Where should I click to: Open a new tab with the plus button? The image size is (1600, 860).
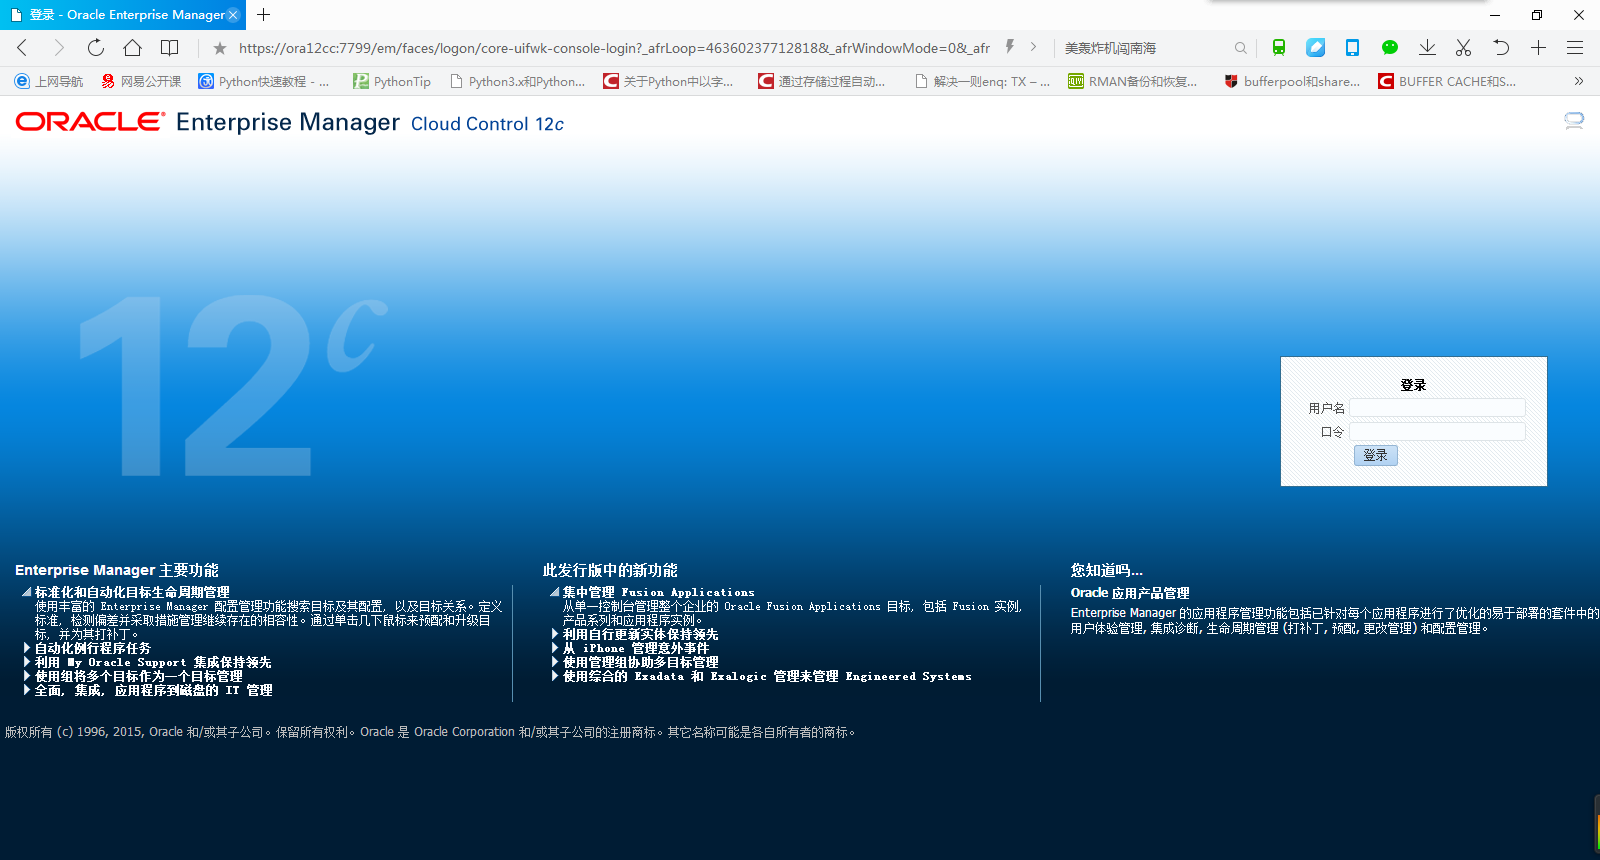264,15
